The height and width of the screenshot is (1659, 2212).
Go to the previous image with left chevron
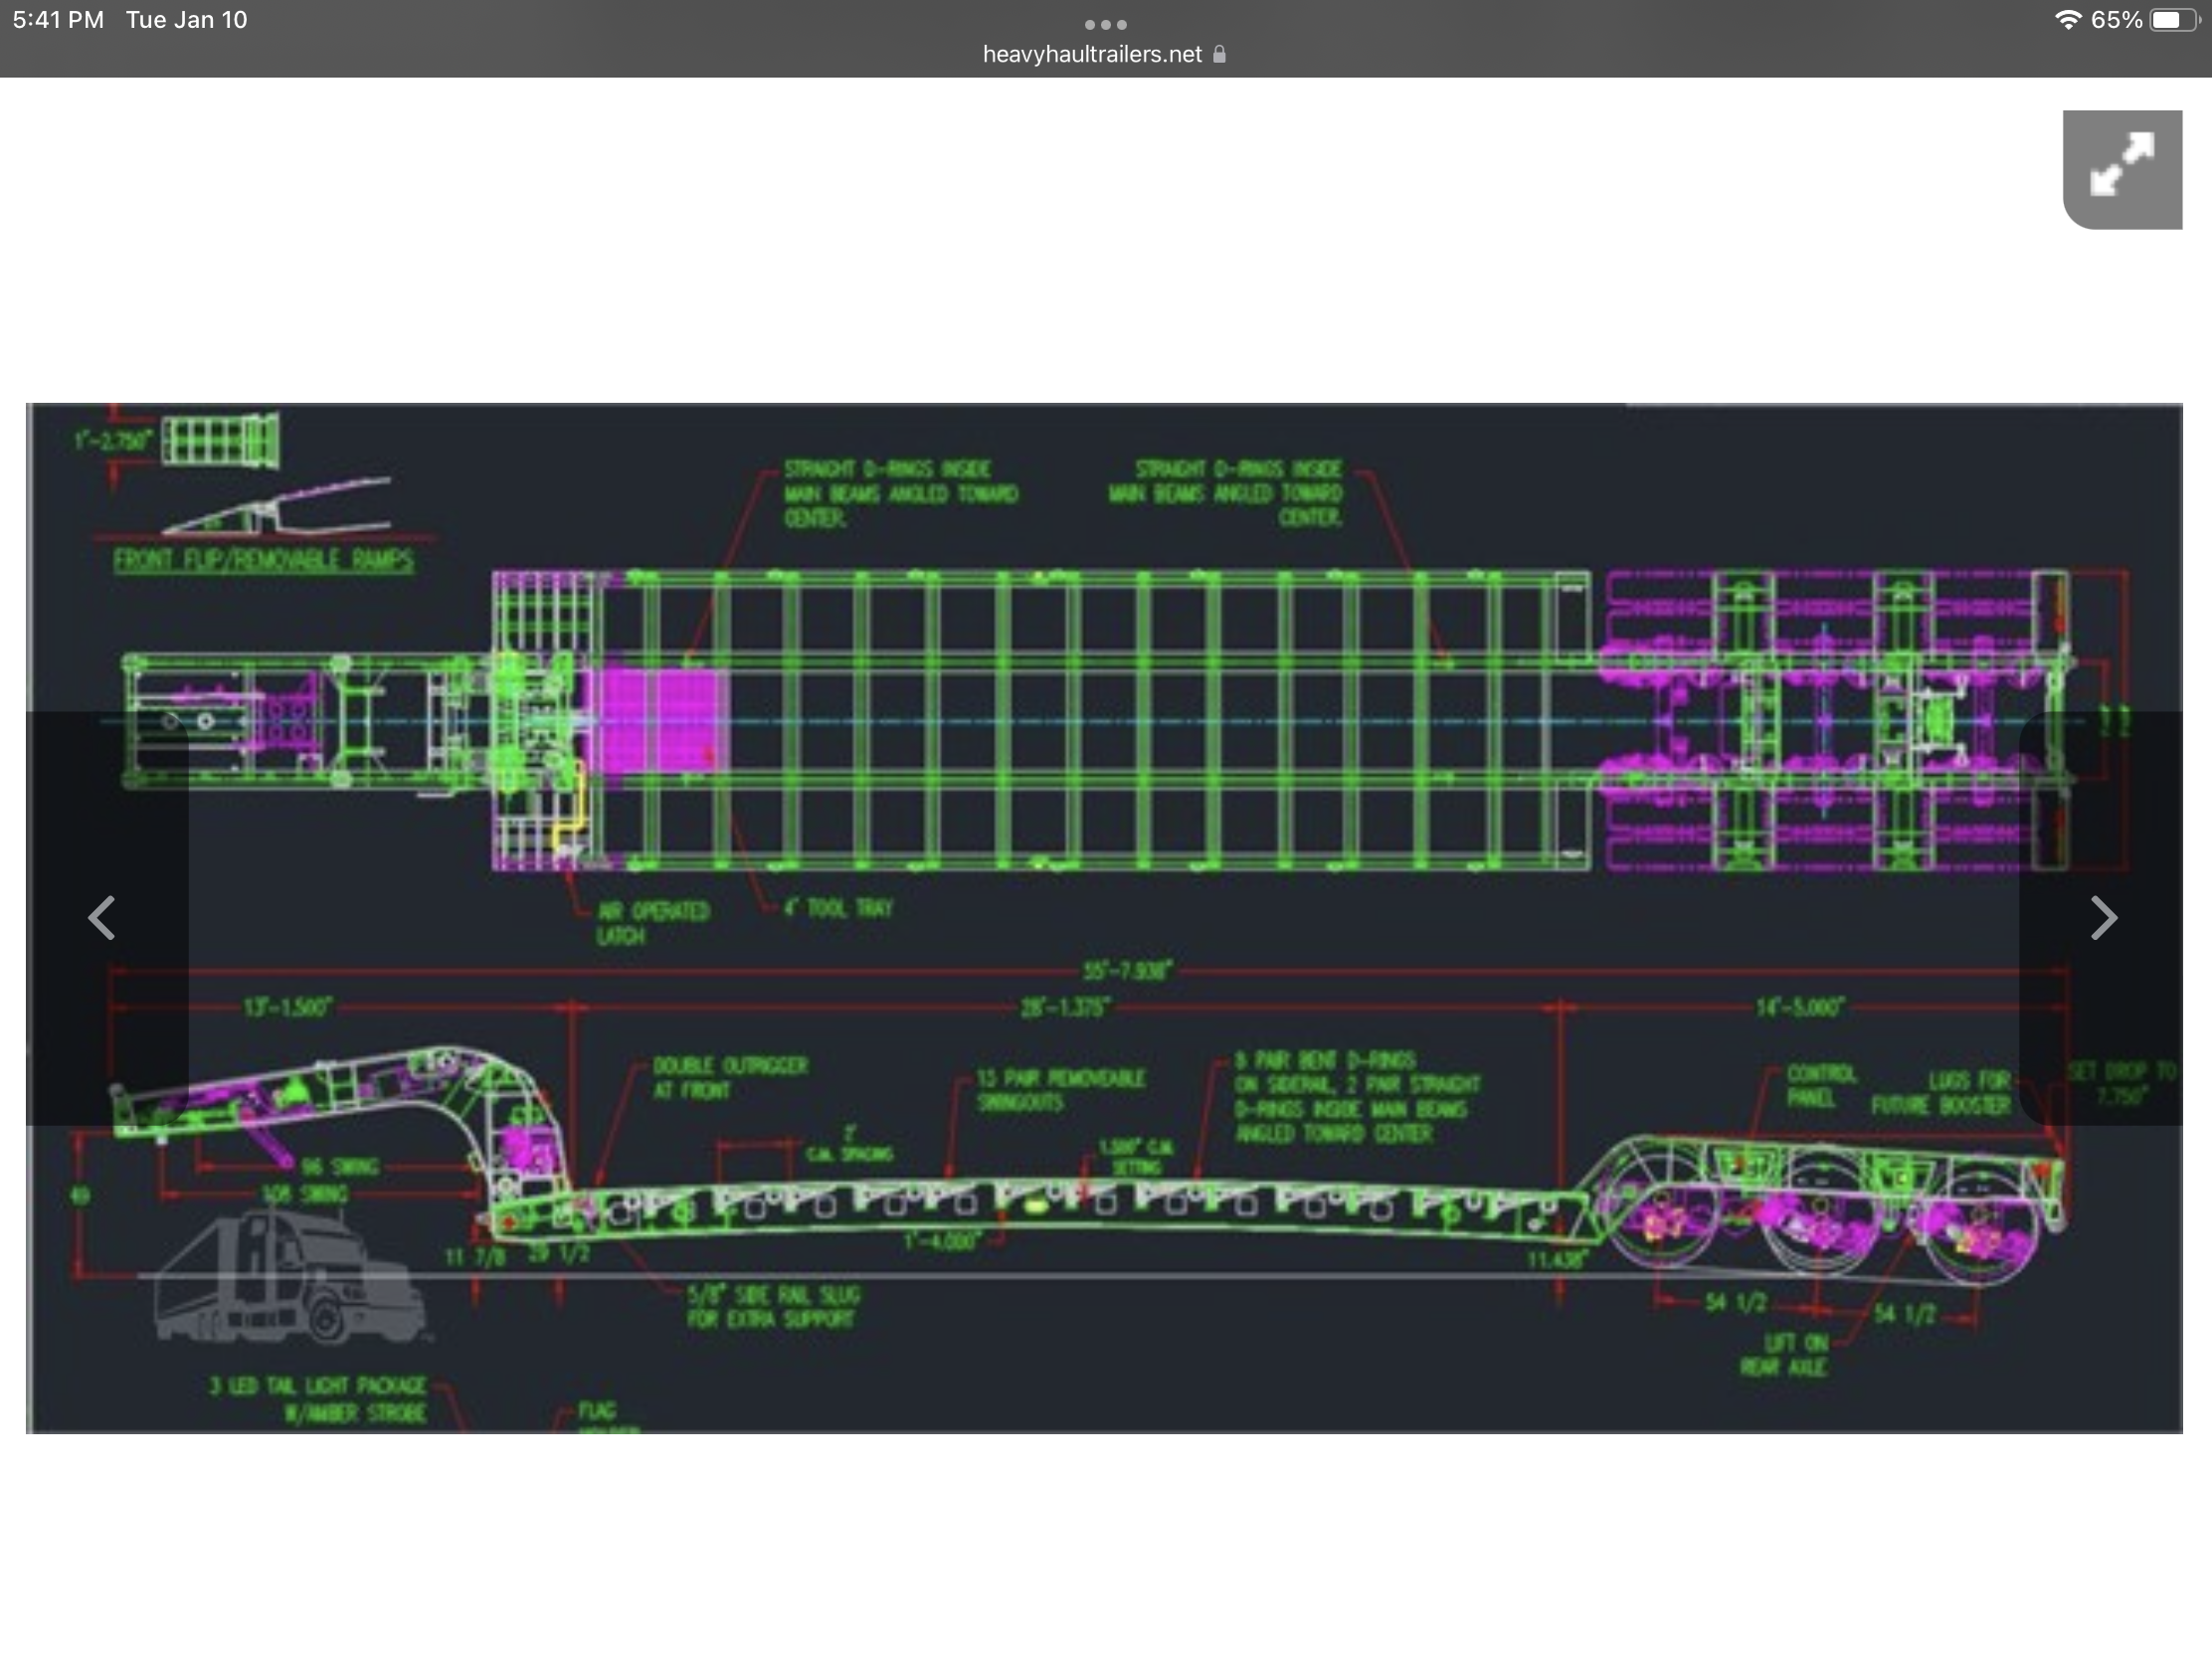point(102,917)
